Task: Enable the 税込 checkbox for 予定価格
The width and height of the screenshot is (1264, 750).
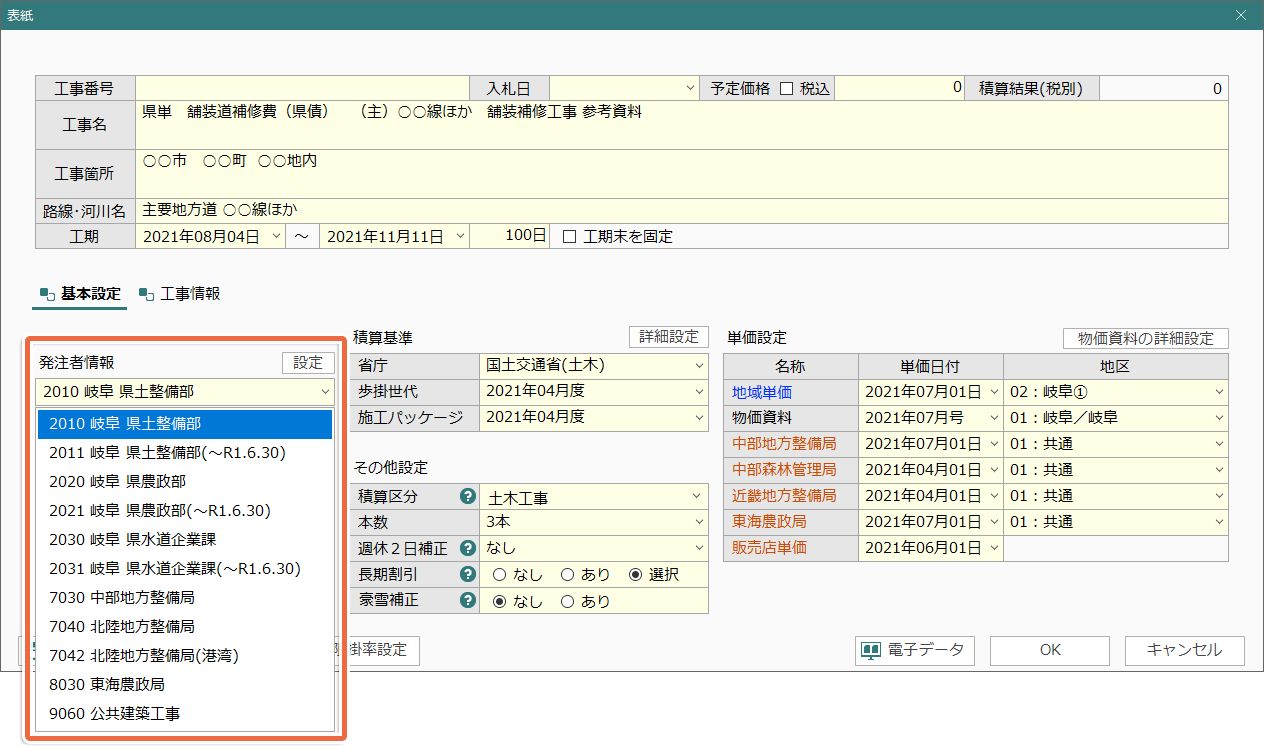Action: pos(786,89)
